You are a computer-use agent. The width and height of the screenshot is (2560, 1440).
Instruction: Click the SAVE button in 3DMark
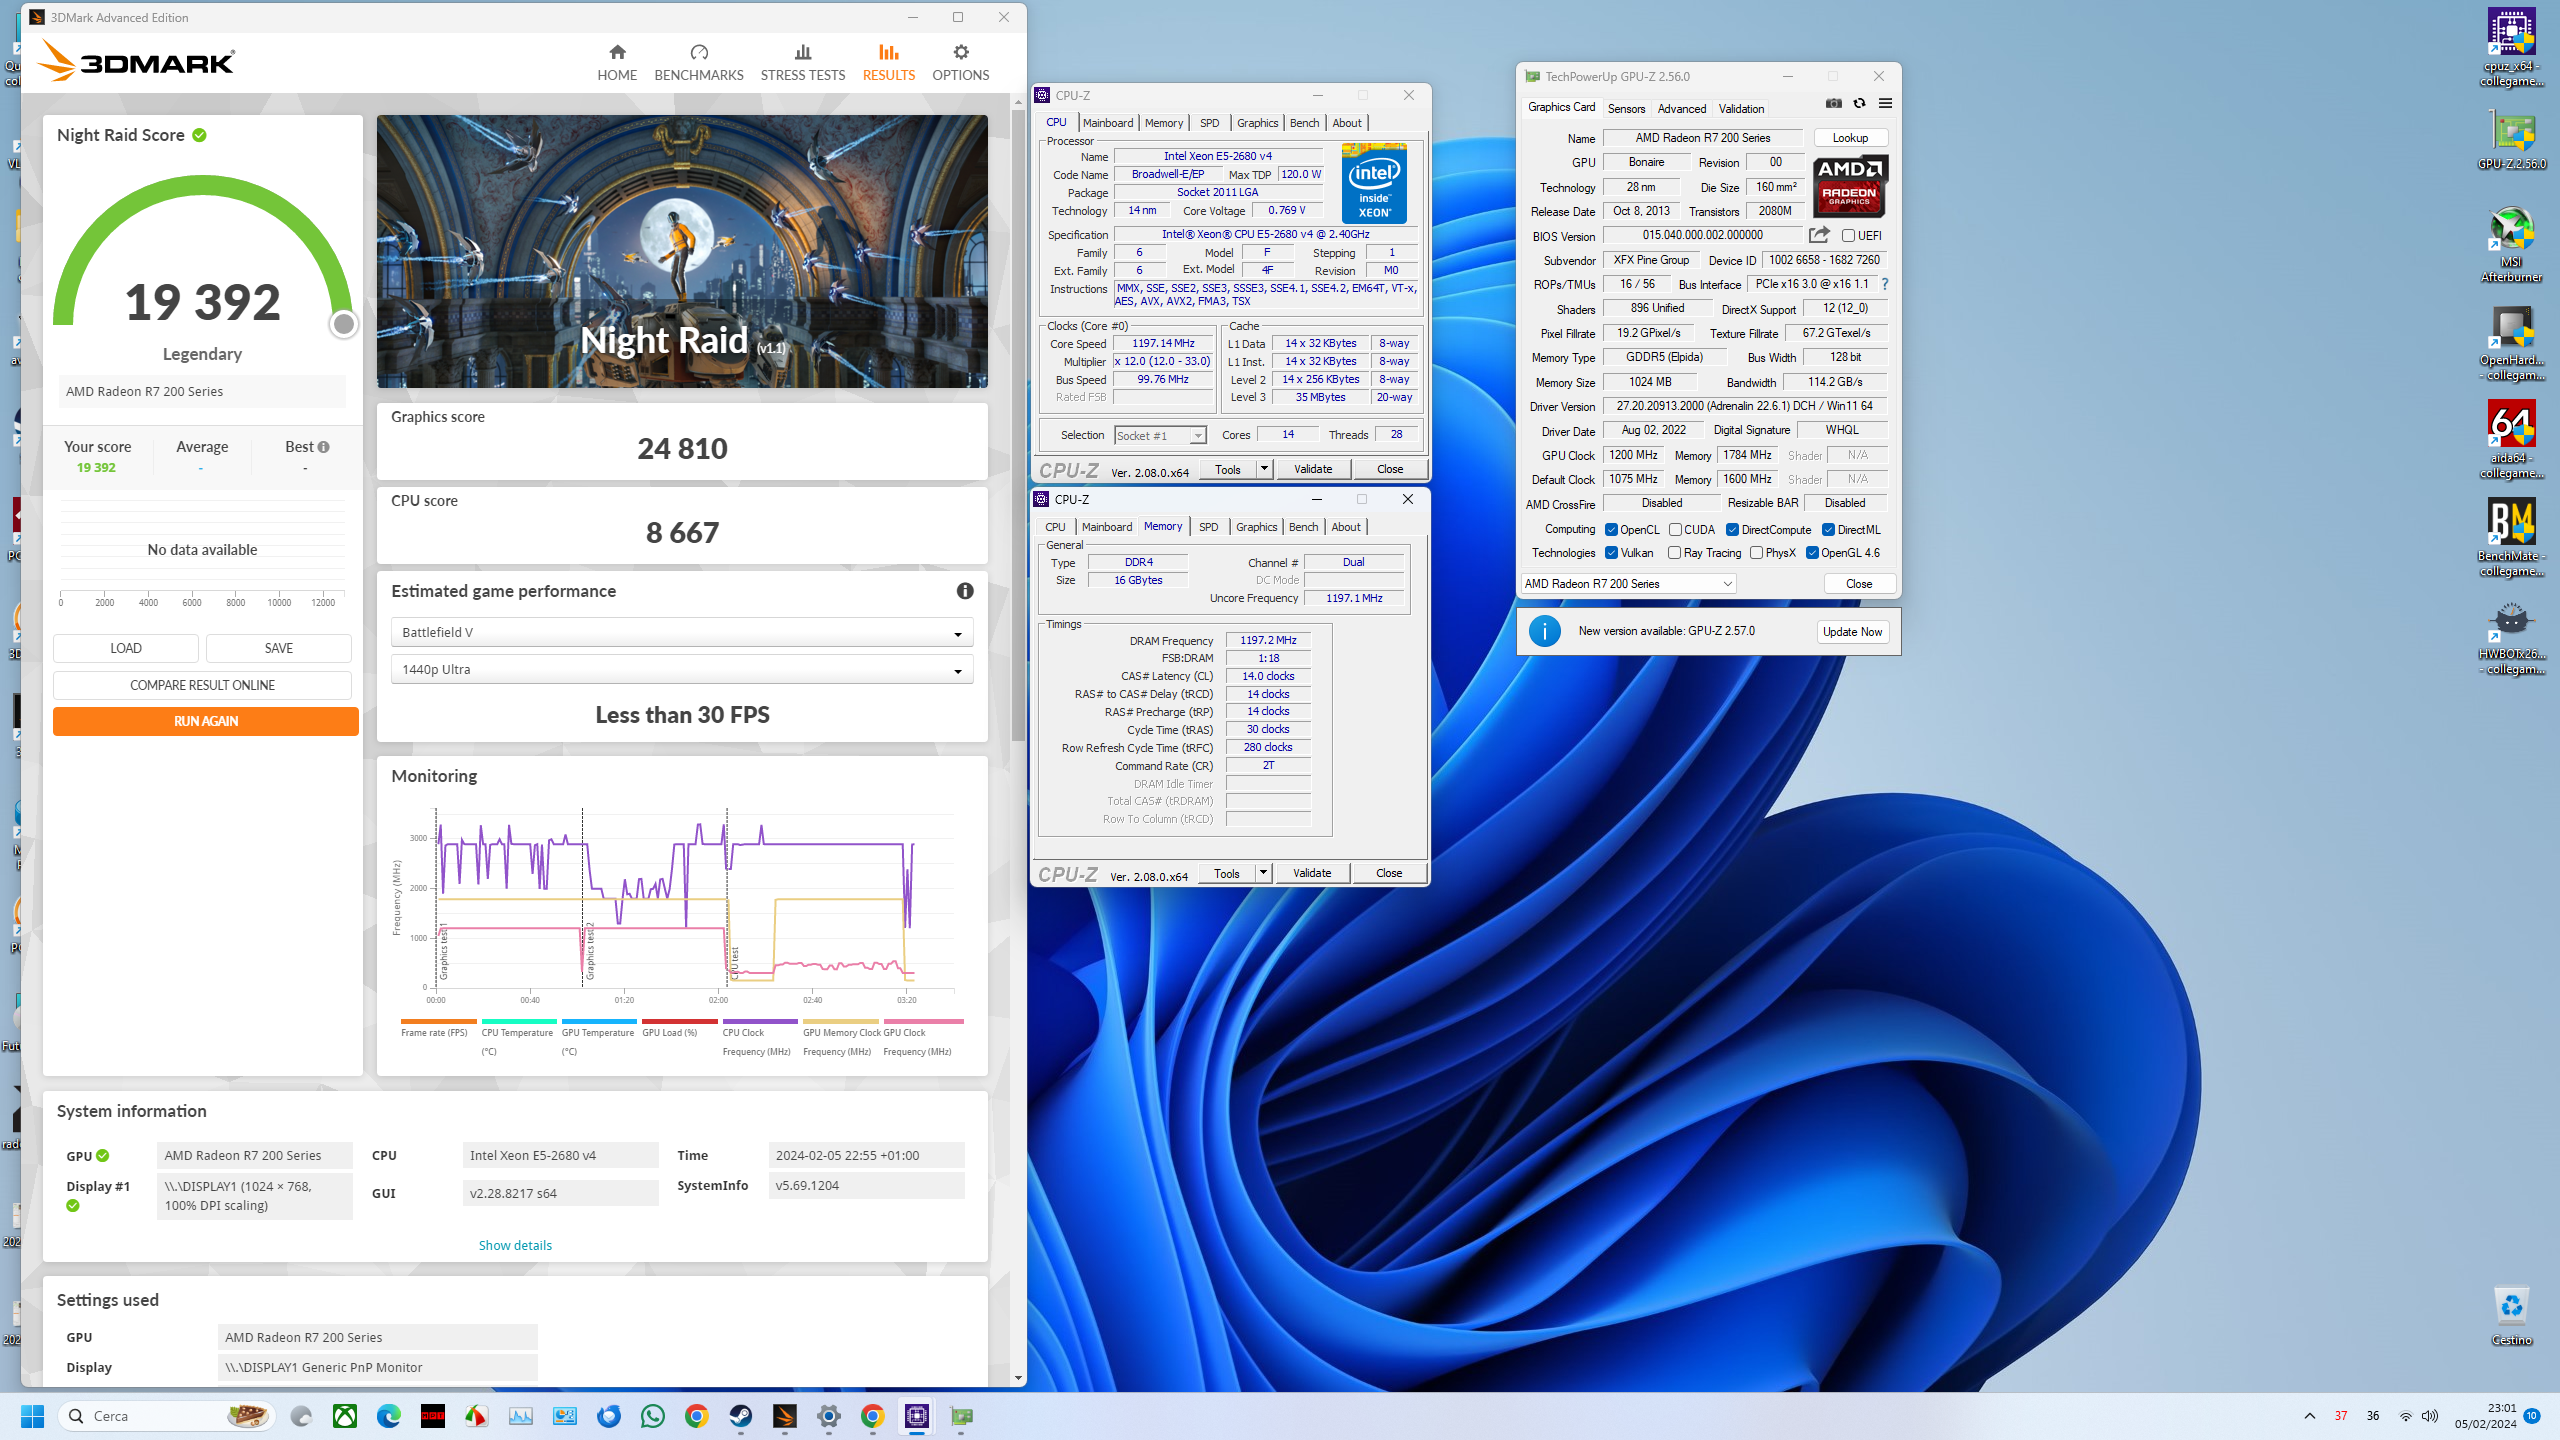tap(278, 648)
